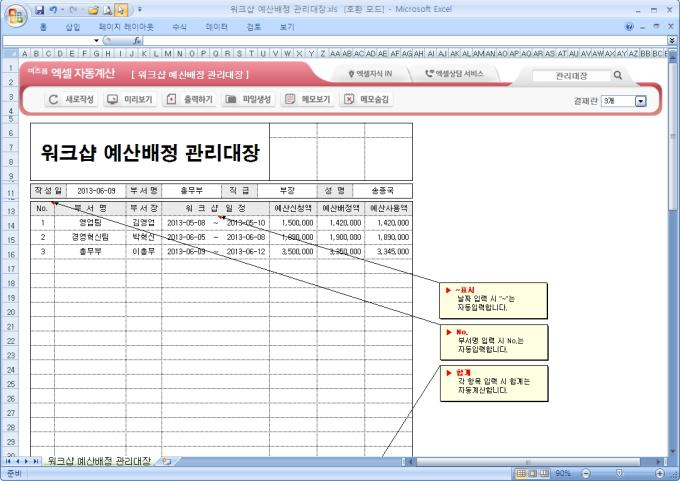Open the 삽입 ribbon tab
This screenshot has width=680, height=481.
[x=72, y=27]
